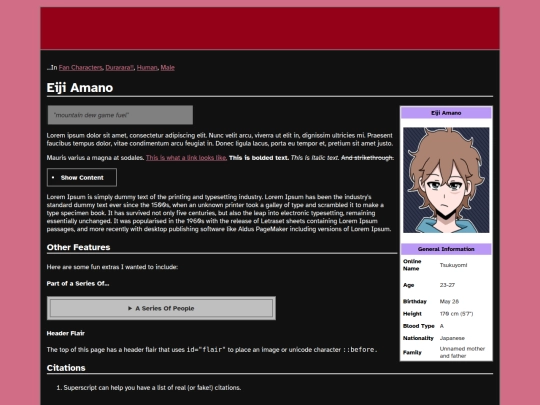Click the 'Part of a Series Of...' subheading

tap(78, 283)
